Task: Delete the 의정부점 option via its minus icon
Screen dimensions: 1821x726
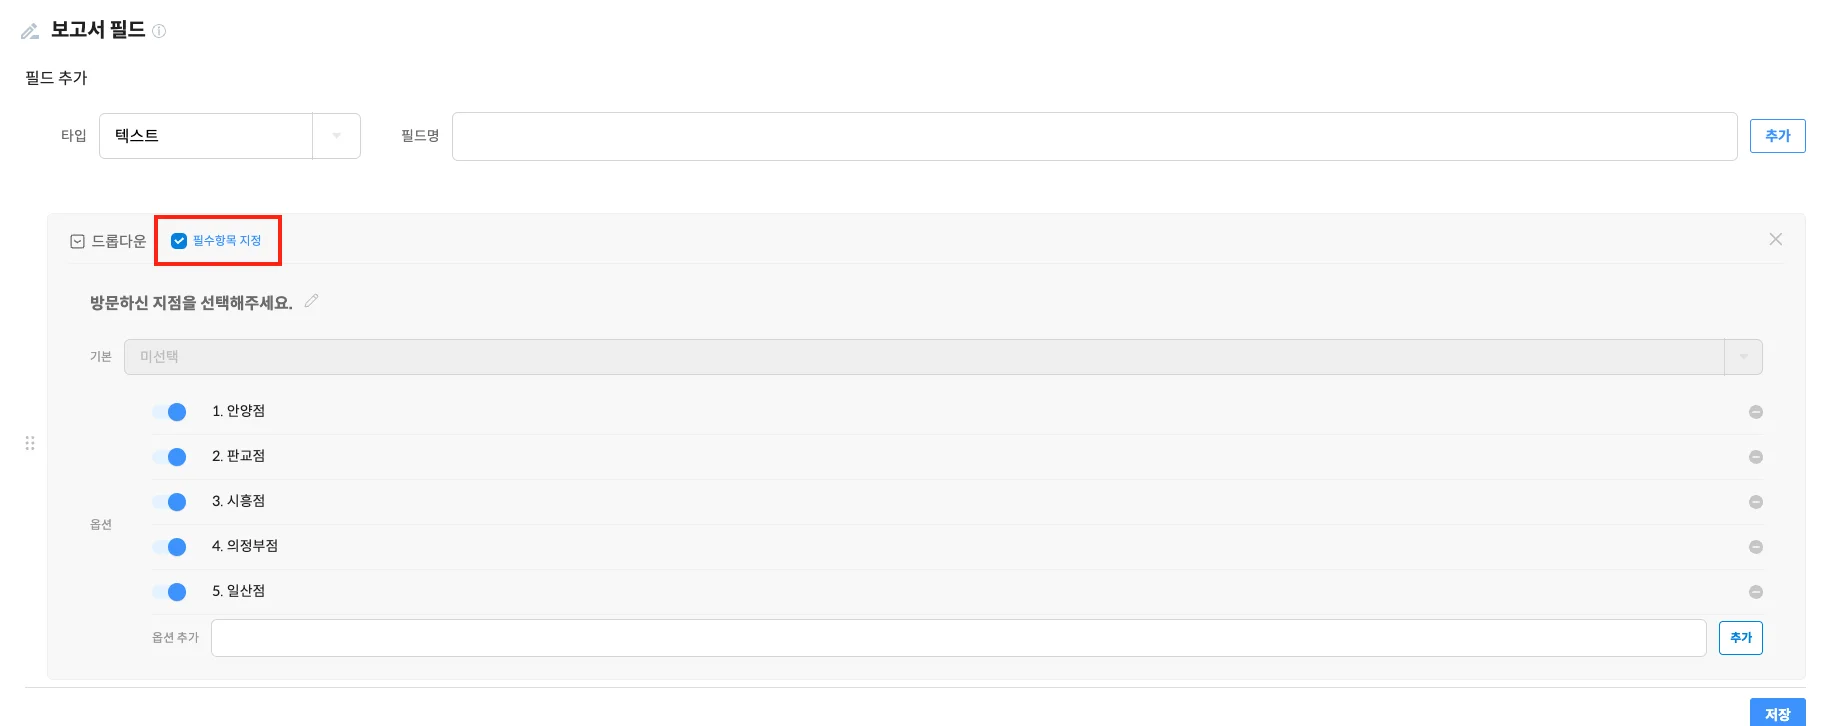Action: 1755,547
